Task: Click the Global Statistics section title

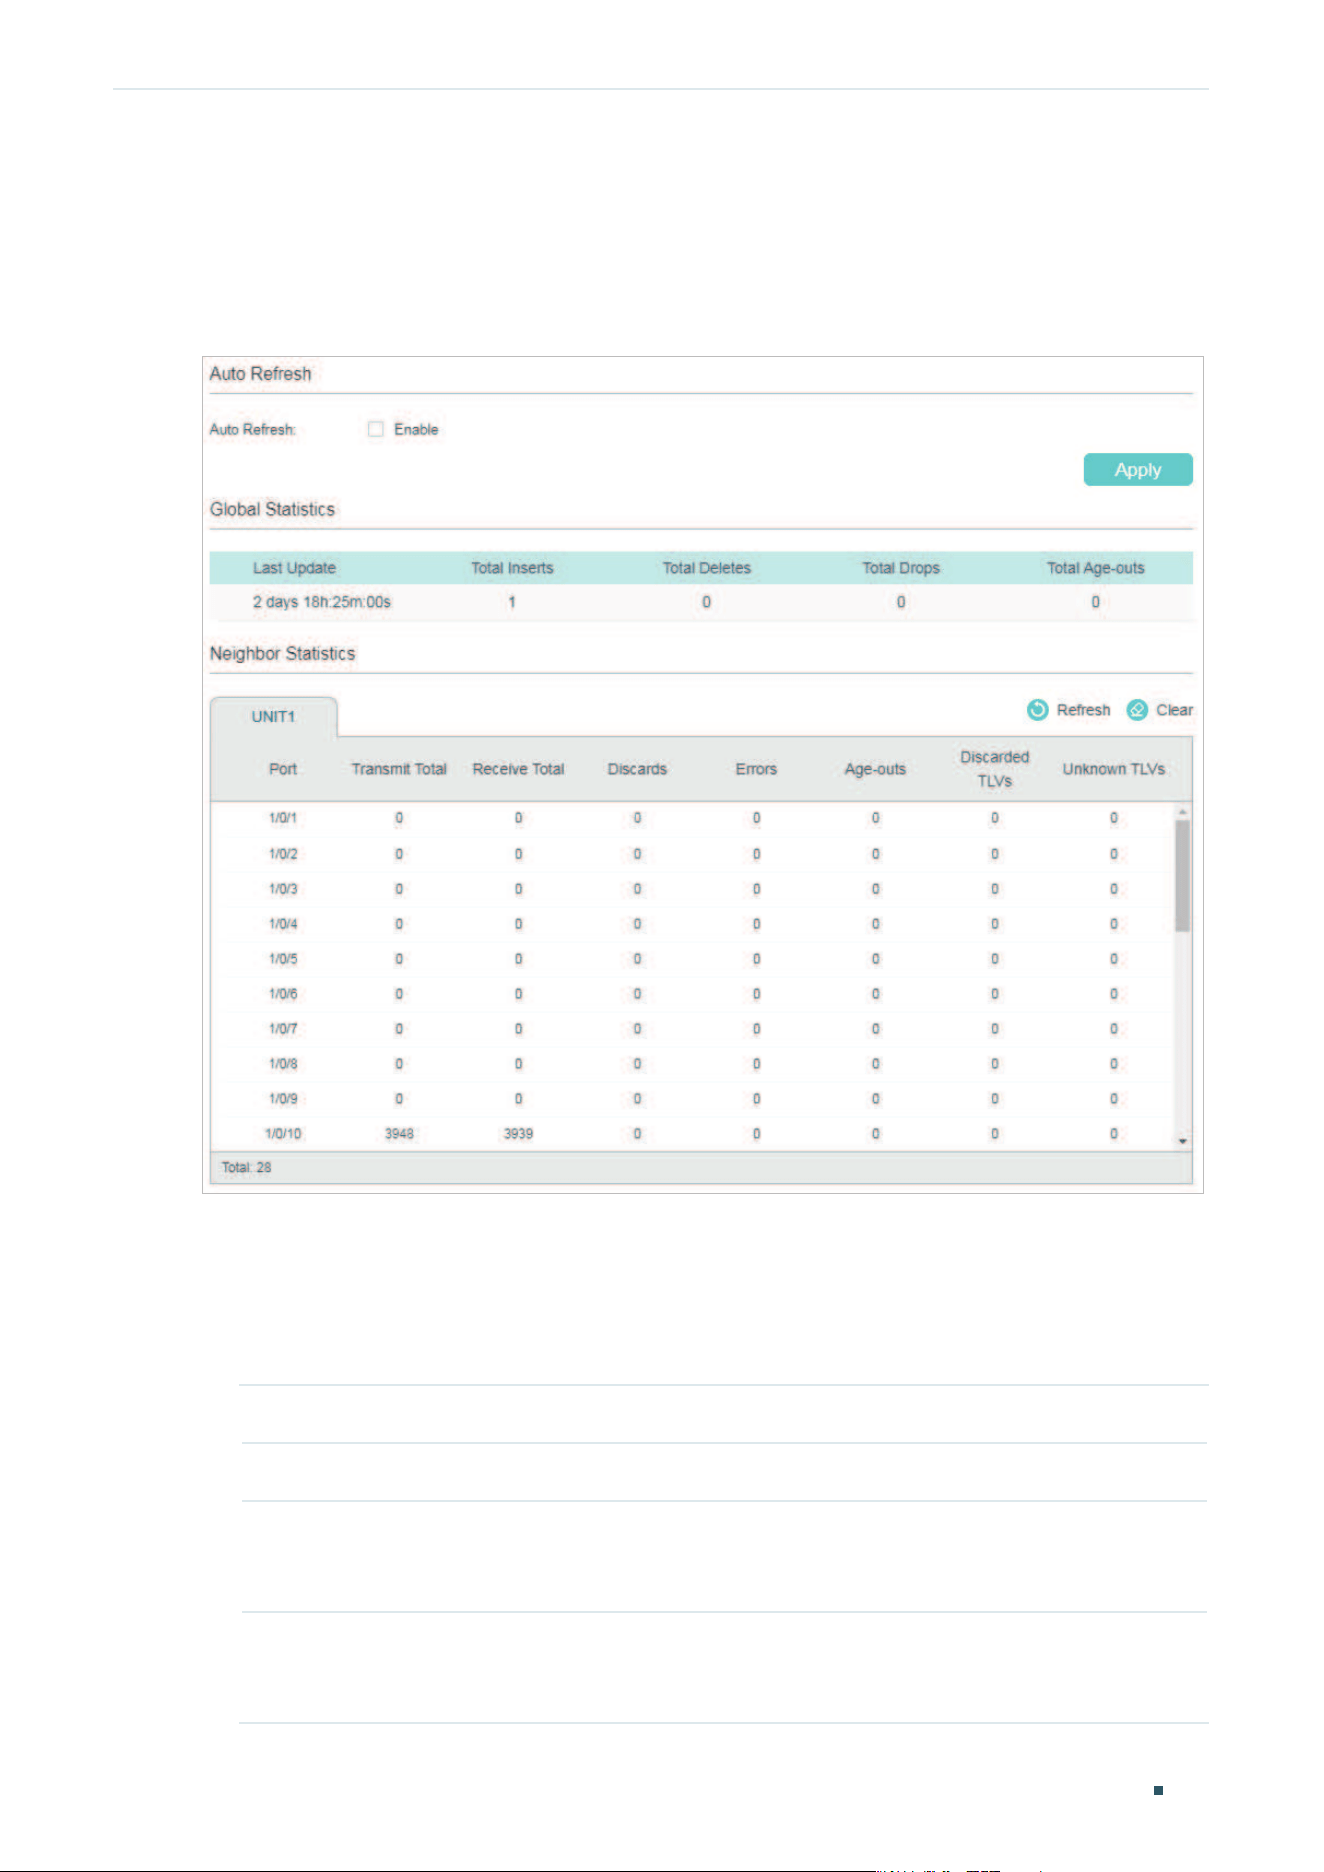Action: click(x=272, y=509)
